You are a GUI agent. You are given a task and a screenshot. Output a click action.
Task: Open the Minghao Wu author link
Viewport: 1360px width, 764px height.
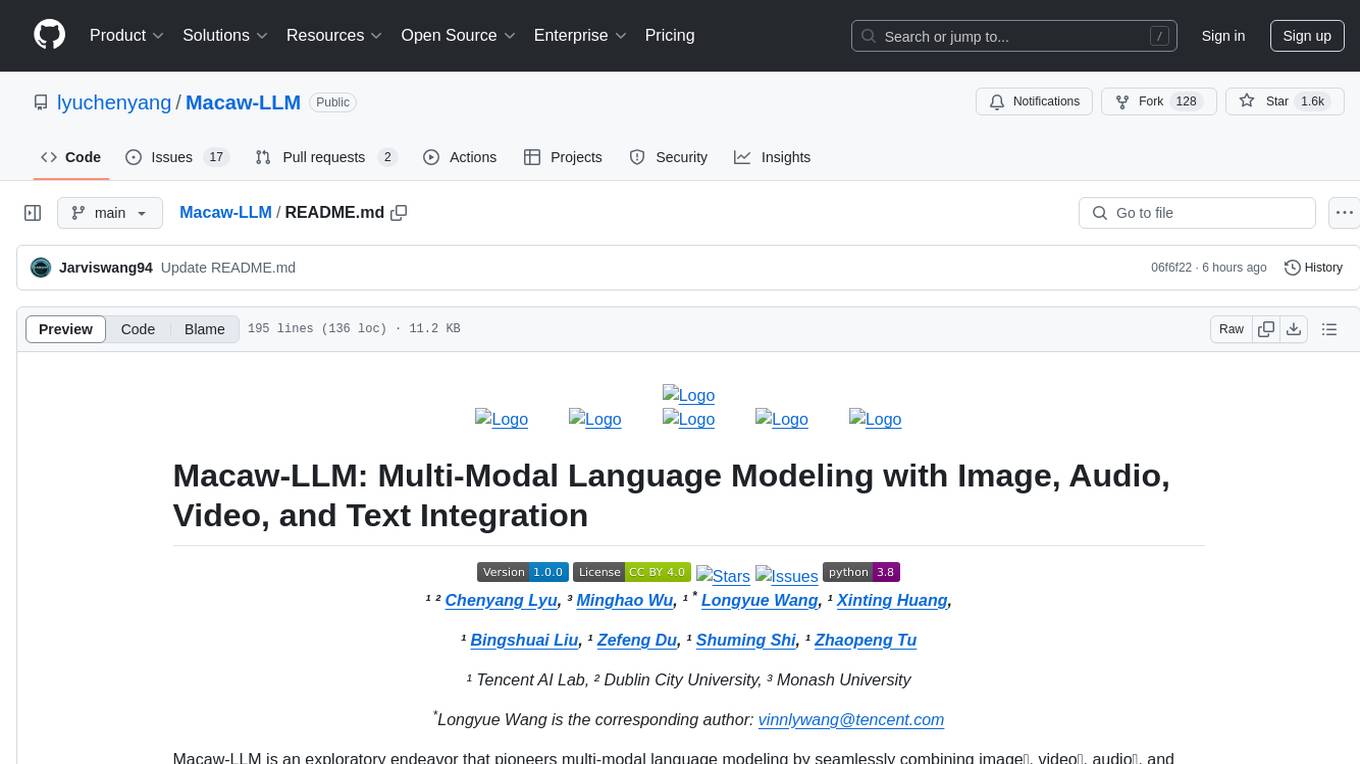click(x=626, y=600)
